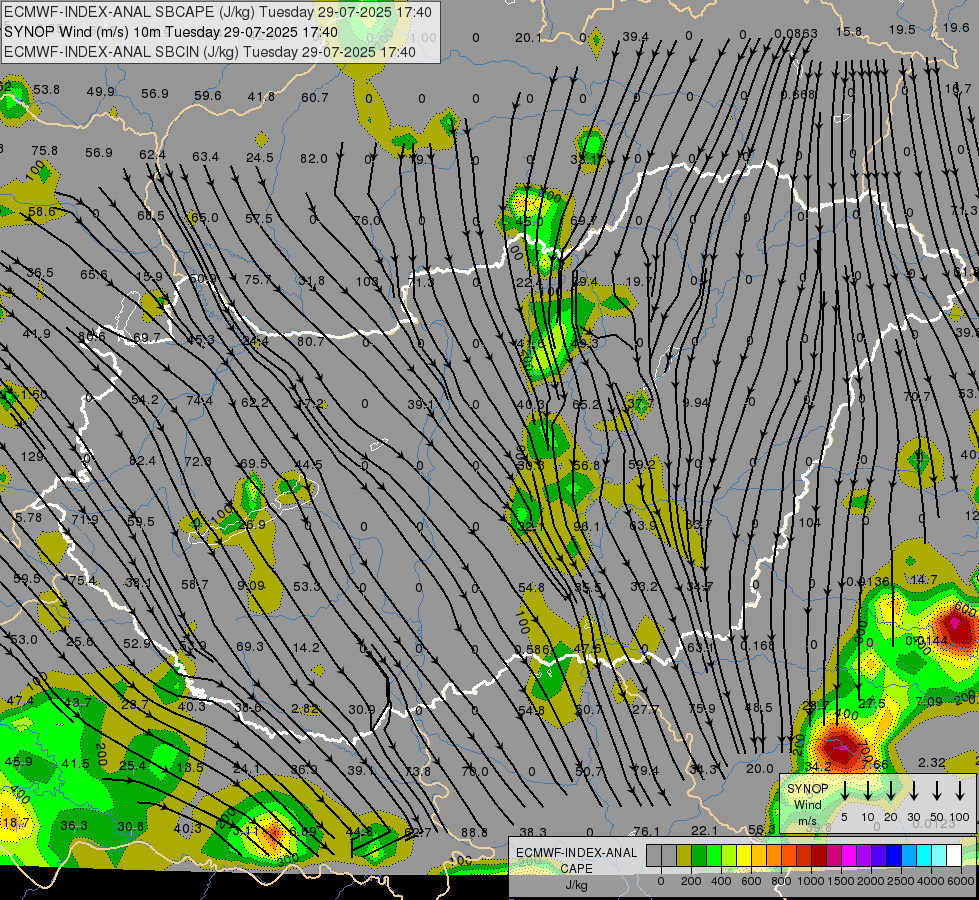Pick the purple swatch in CAPE legend
The width and height of the screenshot is (979, 900).
pos(864,856)
